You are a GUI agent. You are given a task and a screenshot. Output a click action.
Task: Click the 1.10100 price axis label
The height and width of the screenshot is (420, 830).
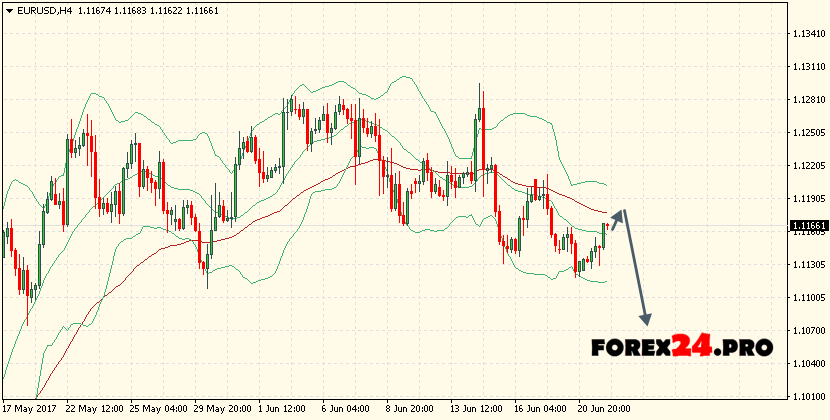pos(808,397)
